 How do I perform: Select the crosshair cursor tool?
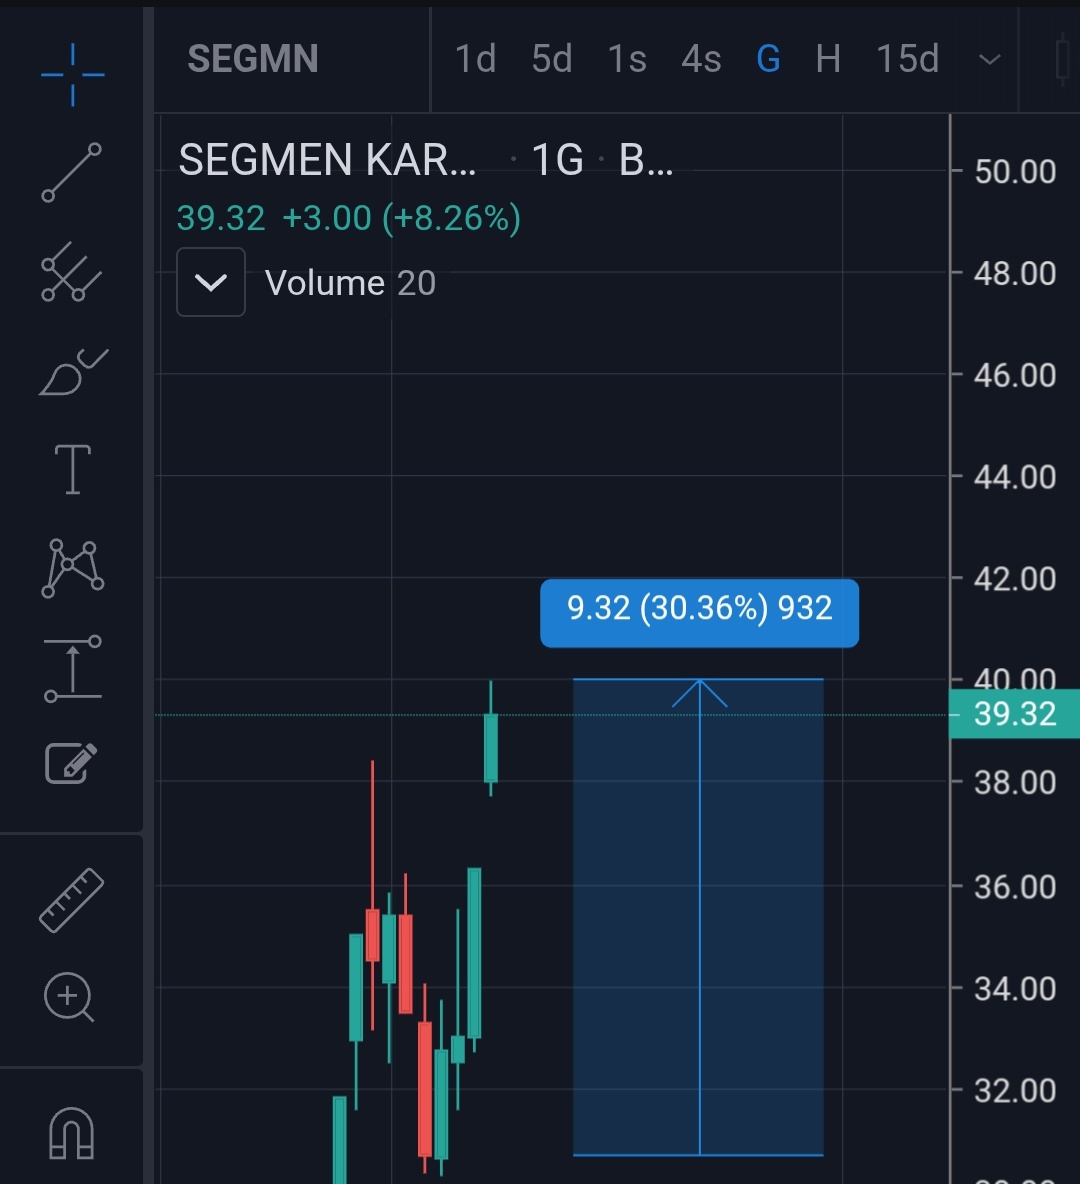(73, 75)
